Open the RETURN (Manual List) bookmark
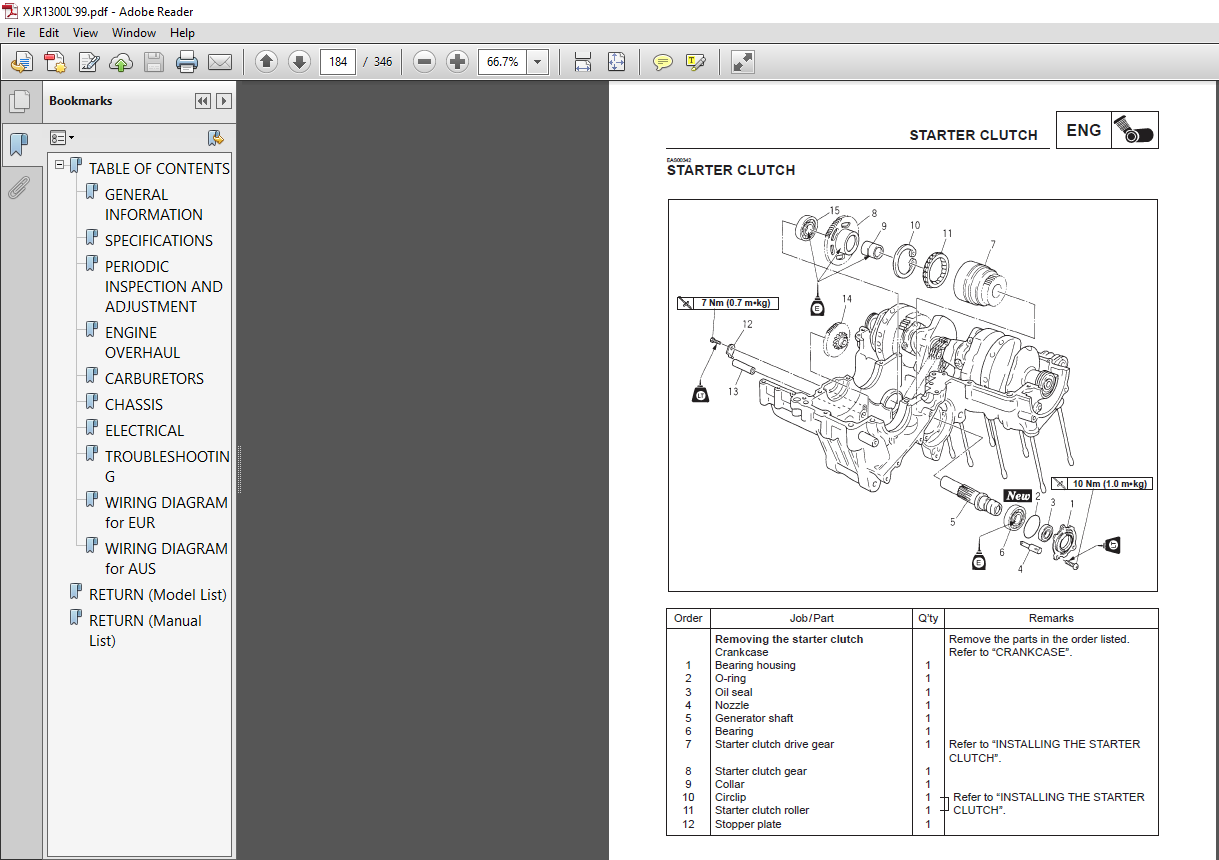Screen dimensions: 1219x860 point(145,630)
